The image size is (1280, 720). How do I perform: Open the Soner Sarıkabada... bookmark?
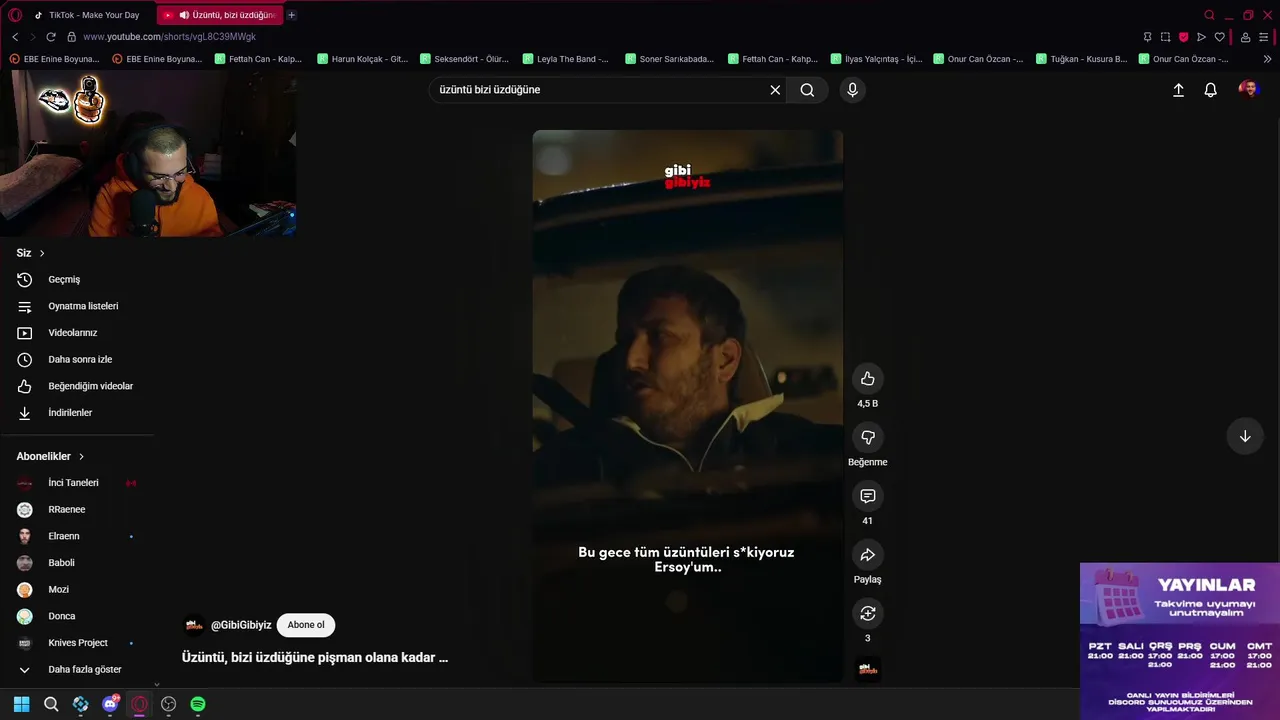pyautogui.click(x=669, y=59)
